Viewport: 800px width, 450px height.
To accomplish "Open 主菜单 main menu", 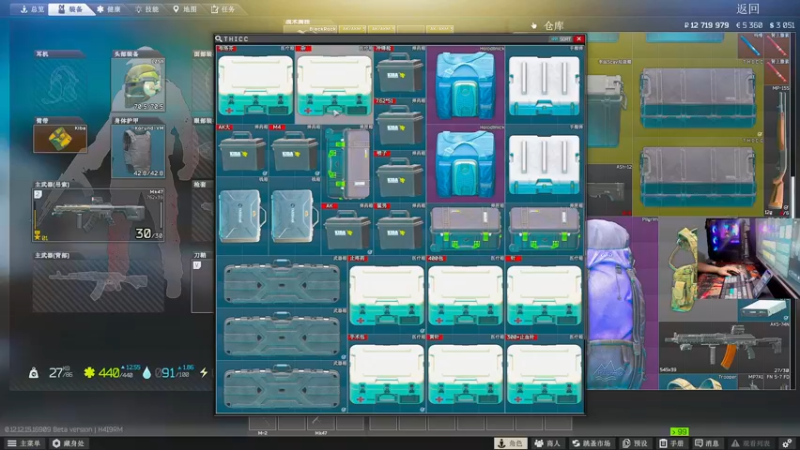I will click(x=23, y=443).
